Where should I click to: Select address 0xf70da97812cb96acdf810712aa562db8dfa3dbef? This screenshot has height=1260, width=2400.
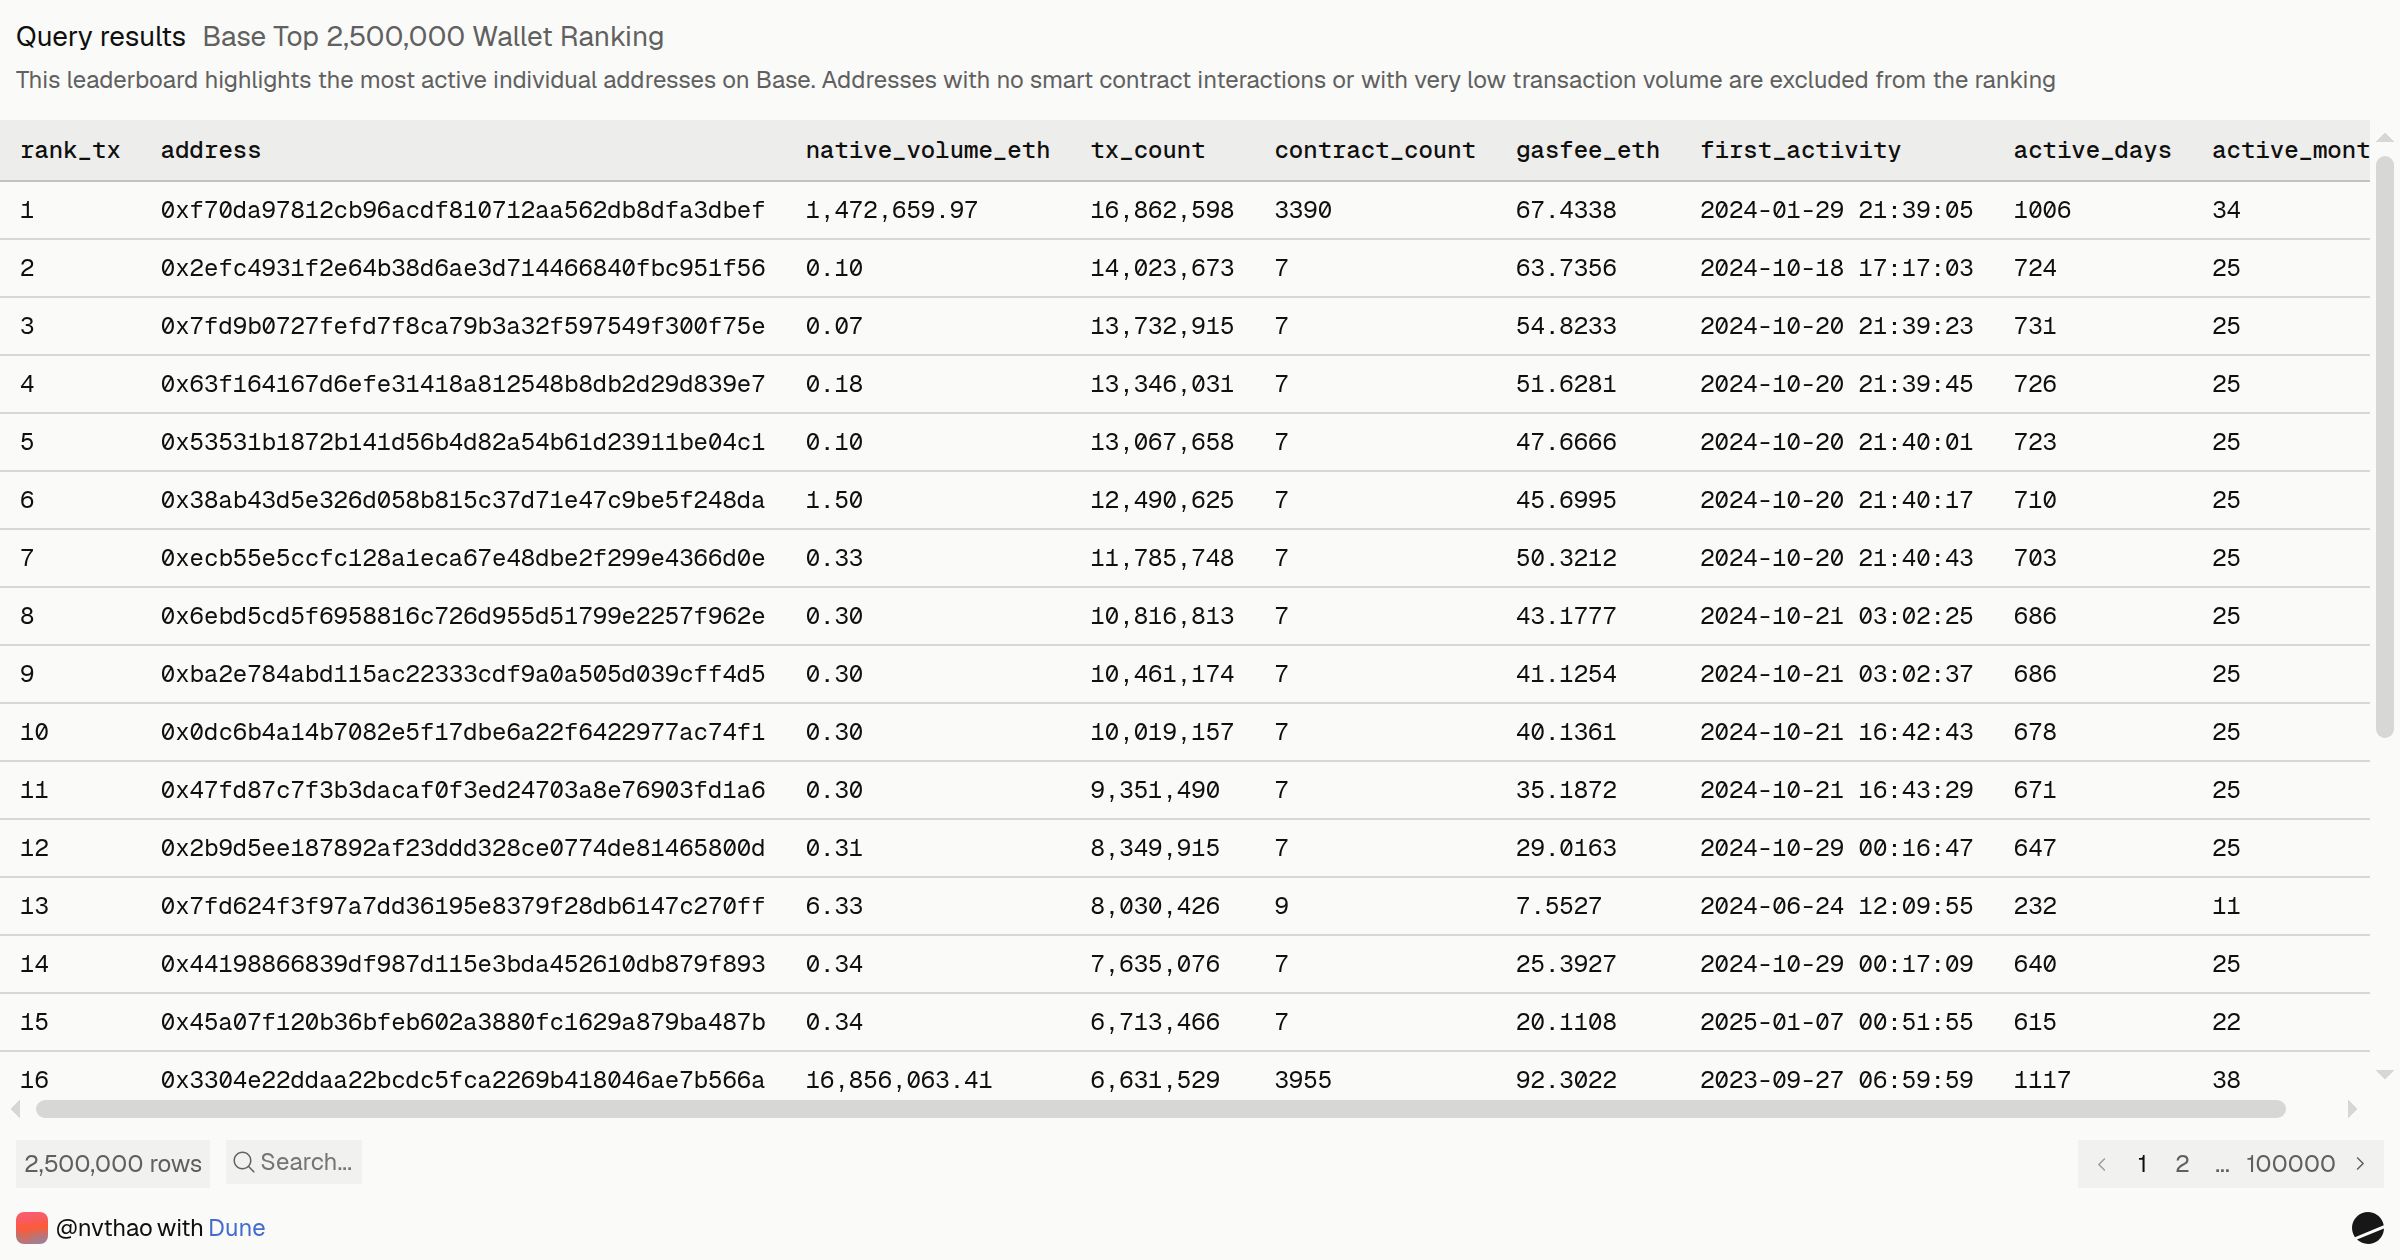pyautogui.click(x=463, y=210)
